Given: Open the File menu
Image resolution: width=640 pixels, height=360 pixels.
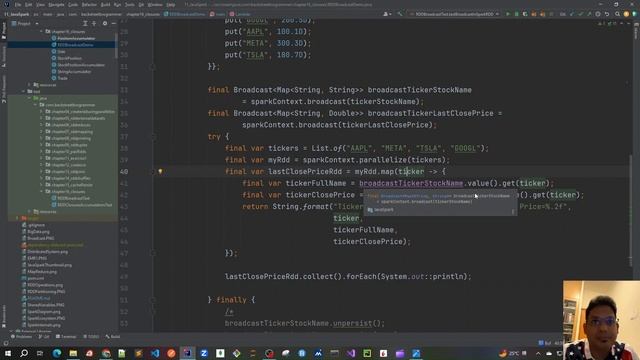Looking at the screenshot, I should (x=18, y=4).
